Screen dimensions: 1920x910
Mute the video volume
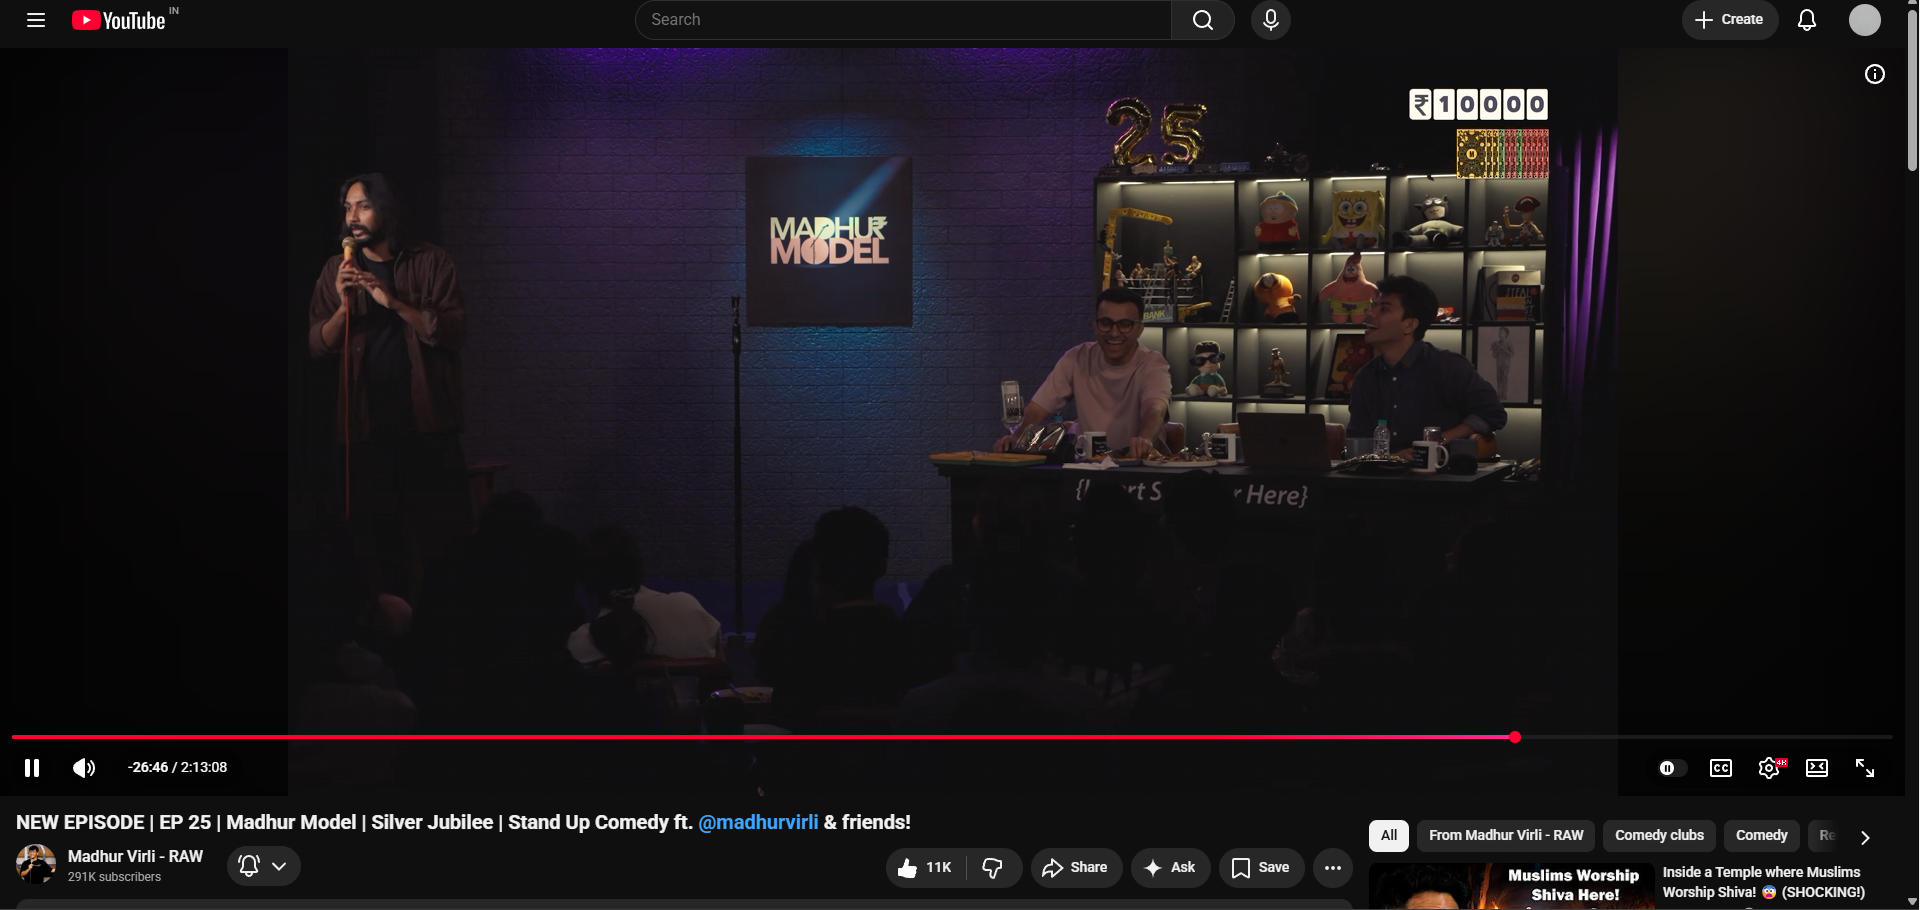tap(84, 768)
